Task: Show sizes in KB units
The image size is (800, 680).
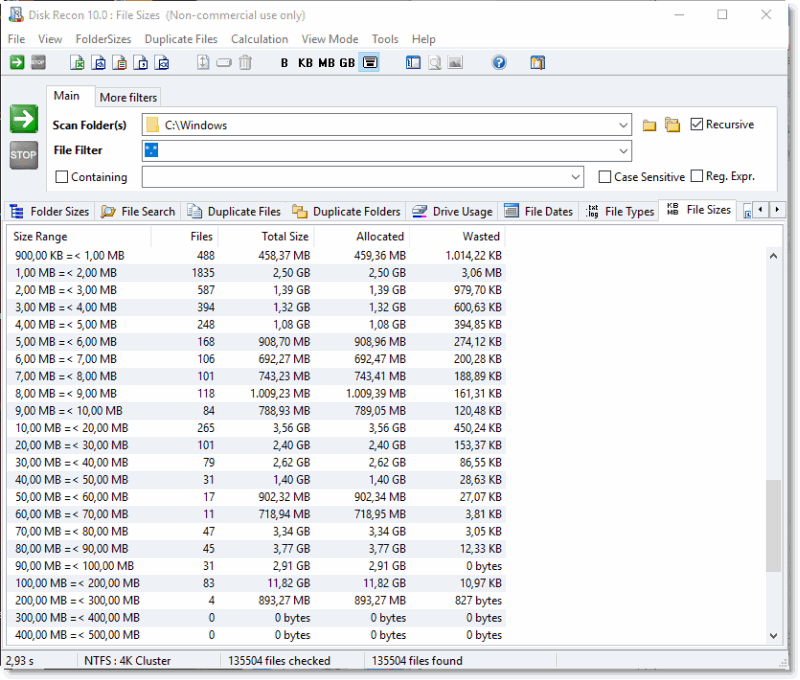Action: (x=305, y=63)
